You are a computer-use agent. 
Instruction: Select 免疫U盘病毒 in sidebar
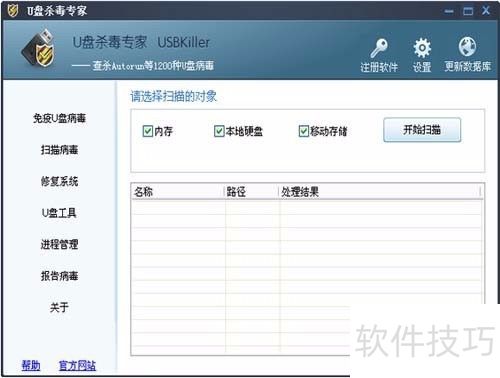coord(59,118)
